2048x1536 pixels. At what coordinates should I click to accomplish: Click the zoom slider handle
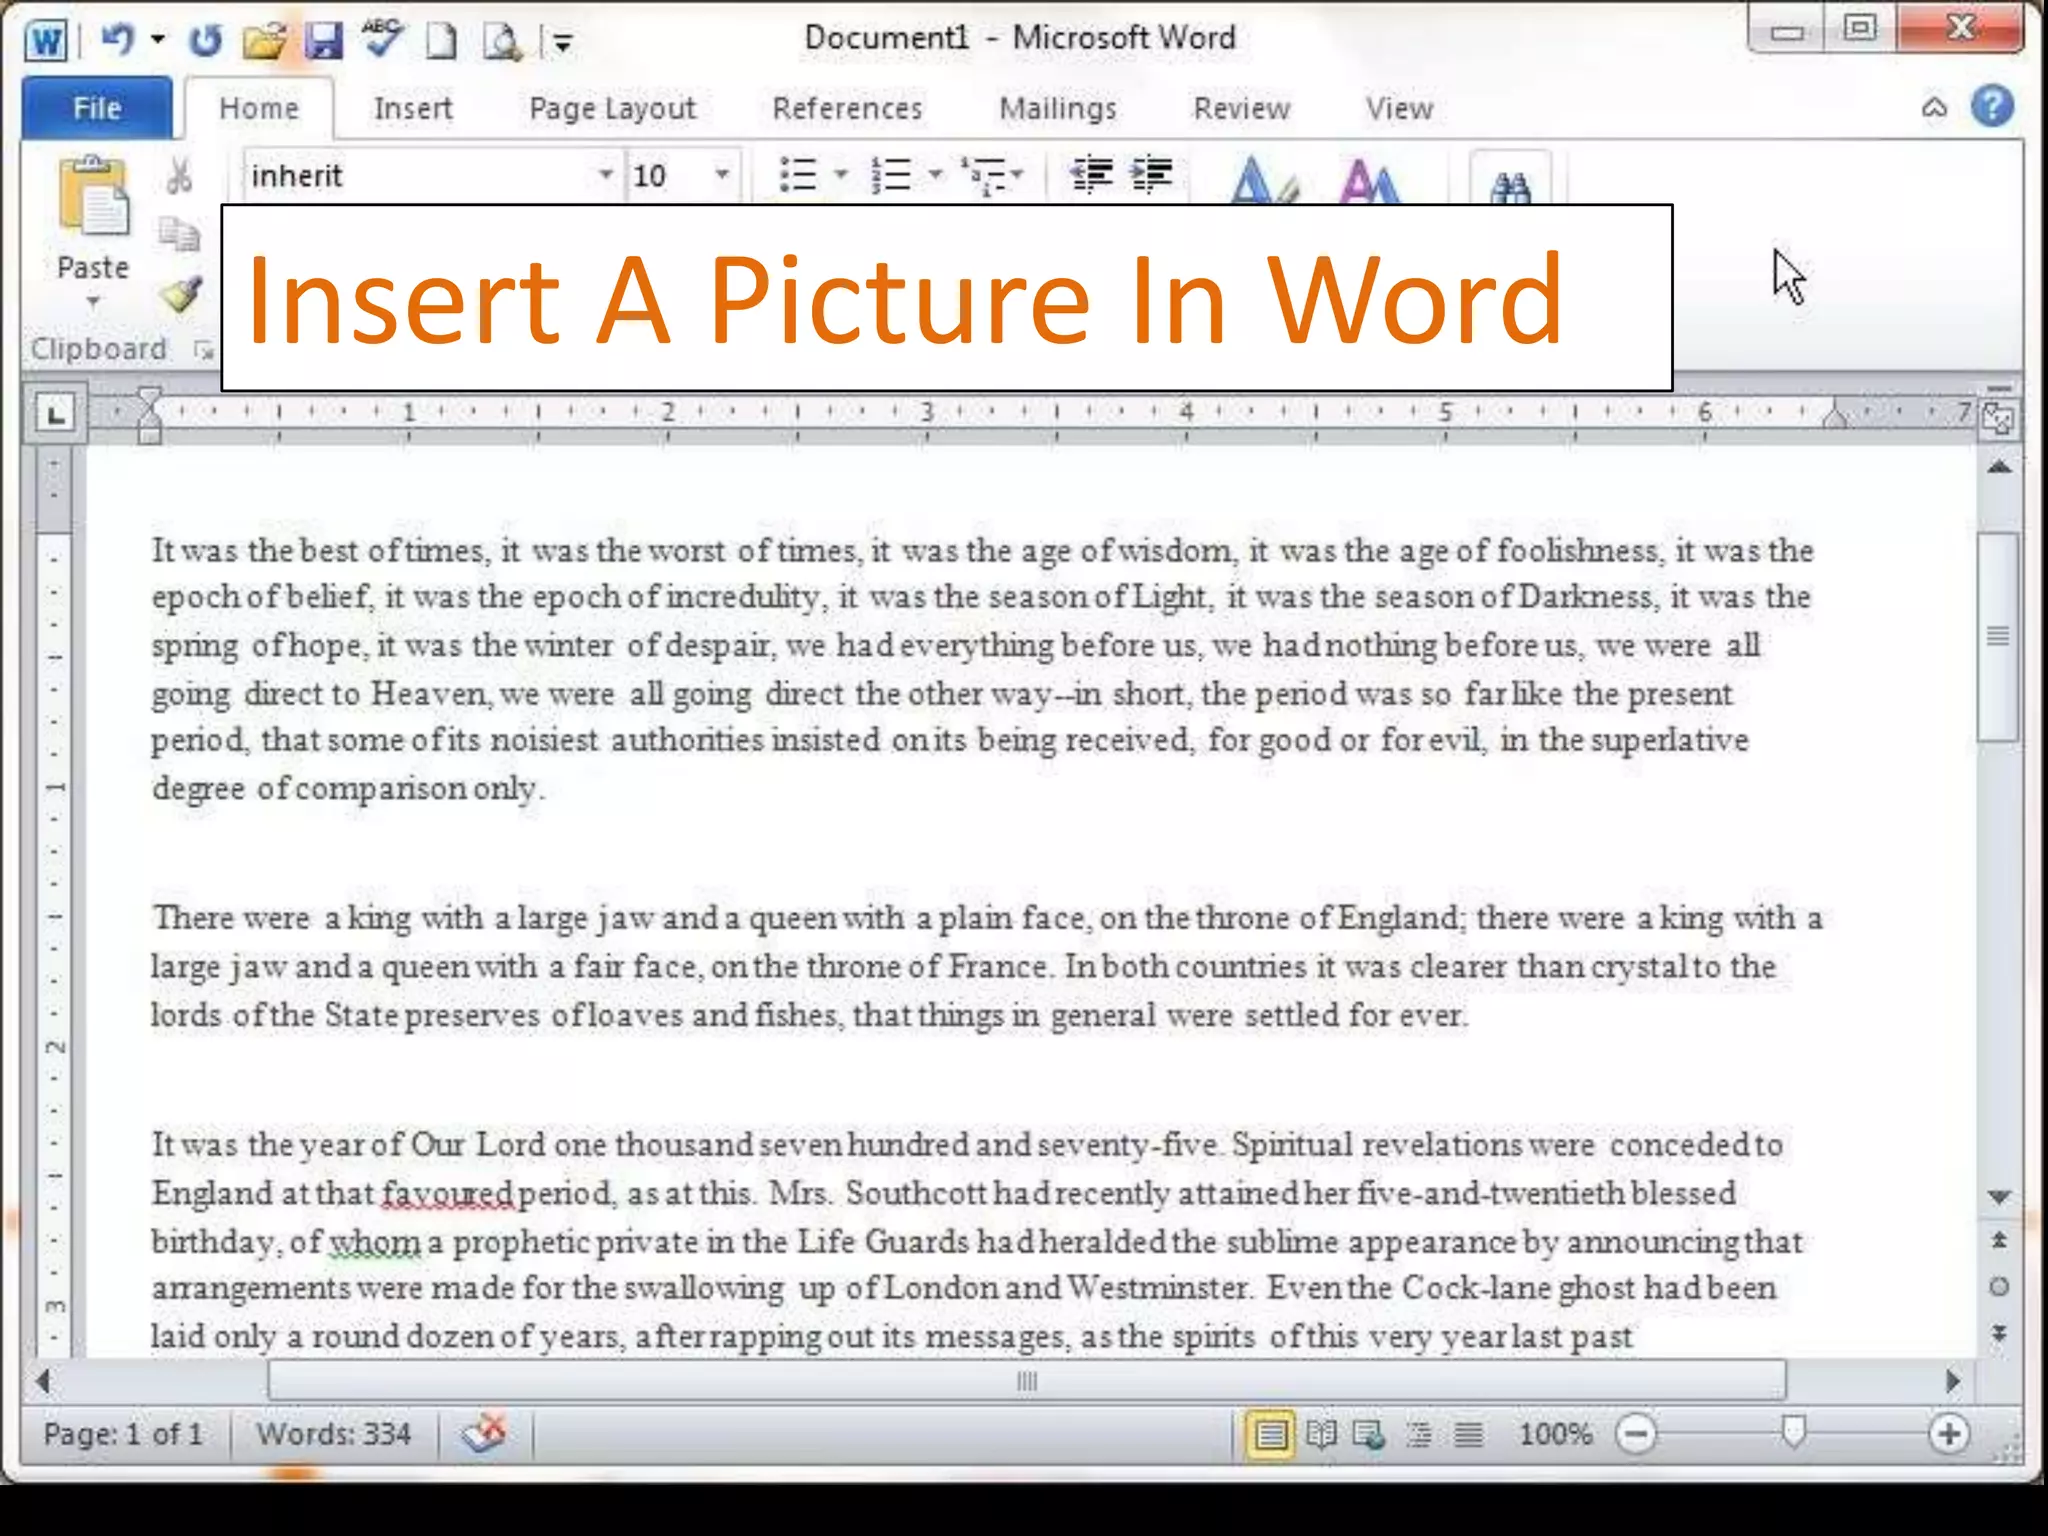pos(1794,1432)
